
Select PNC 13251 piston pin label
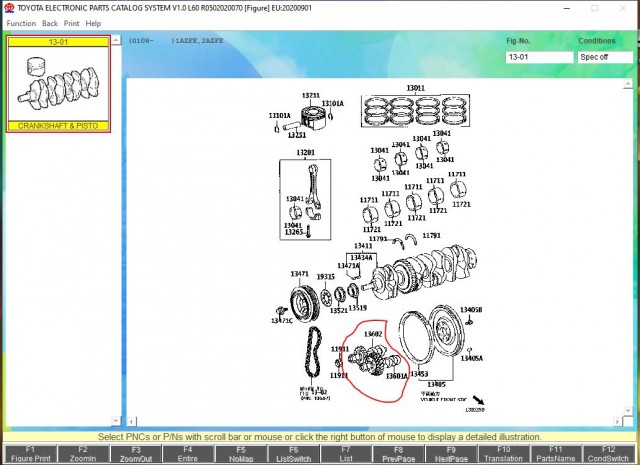[x=297, y=135]
